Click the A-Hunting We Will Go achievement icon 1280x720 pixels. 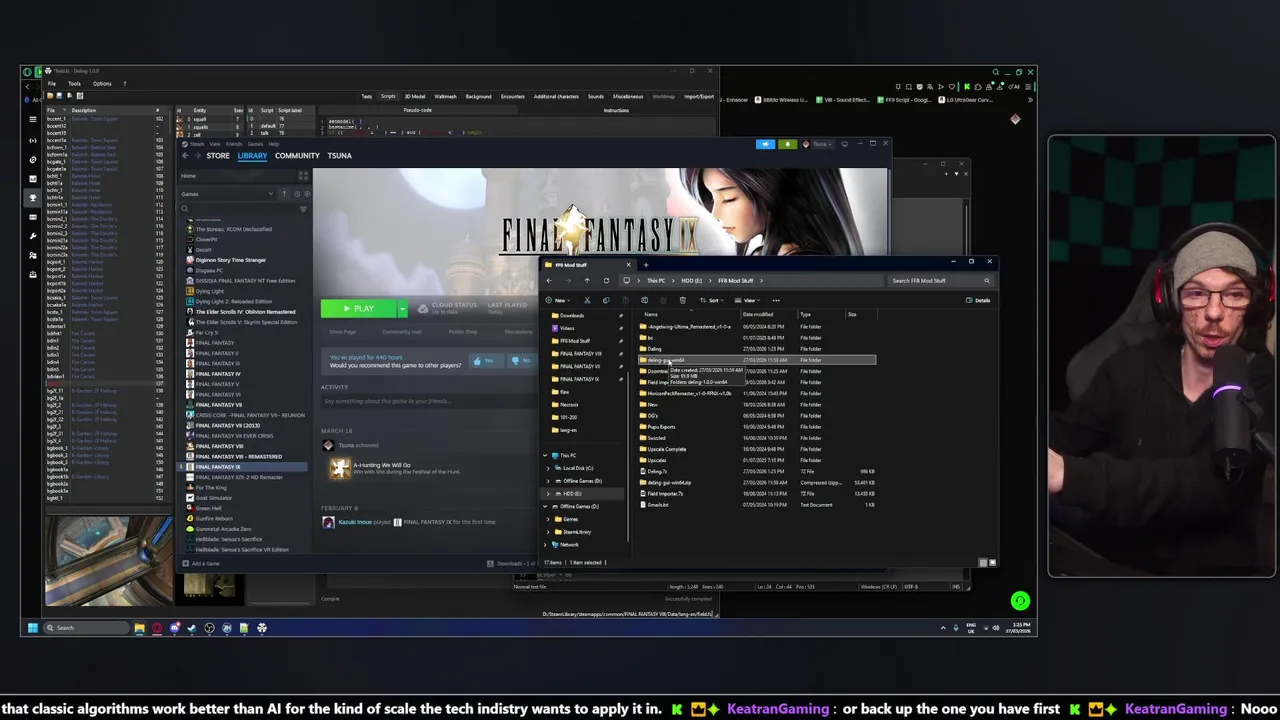coord(339,468)
